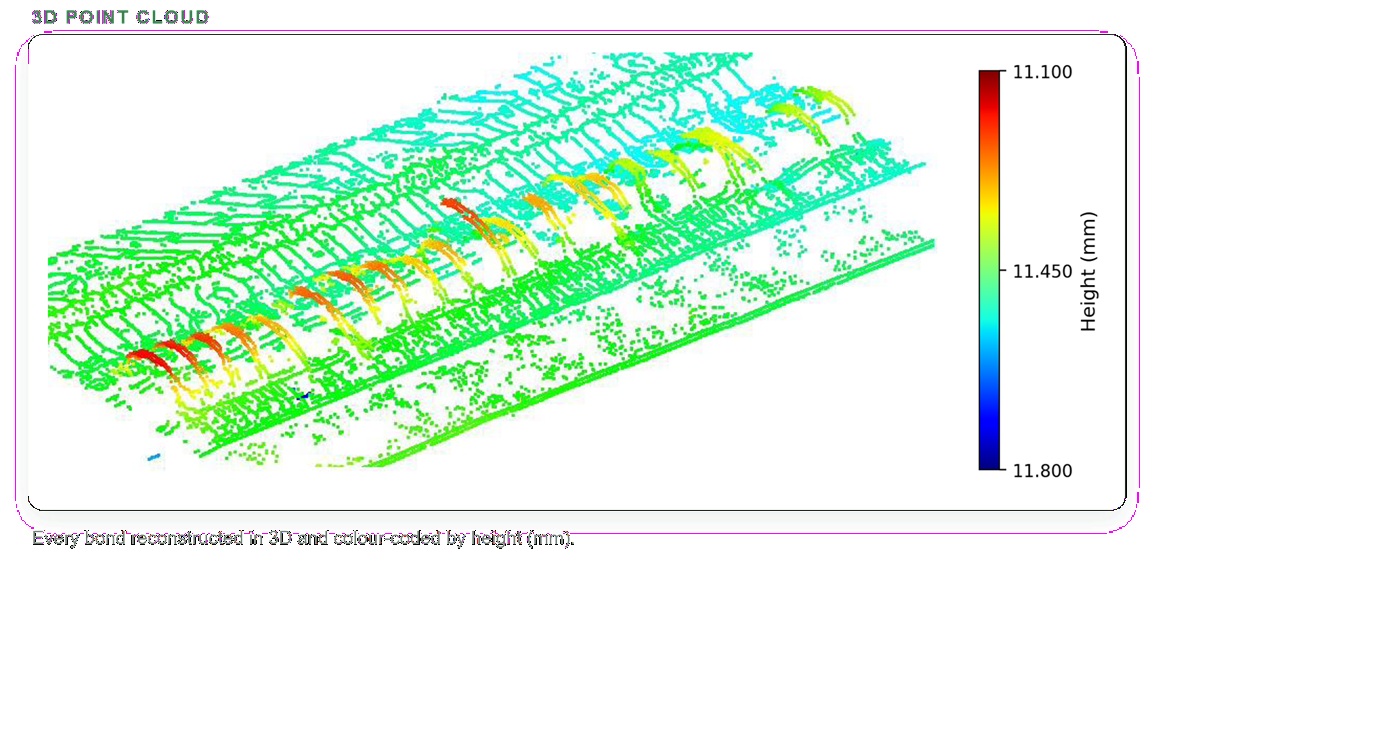
Task: Click the caption text below the point cloud
Action: click(303, 538)
